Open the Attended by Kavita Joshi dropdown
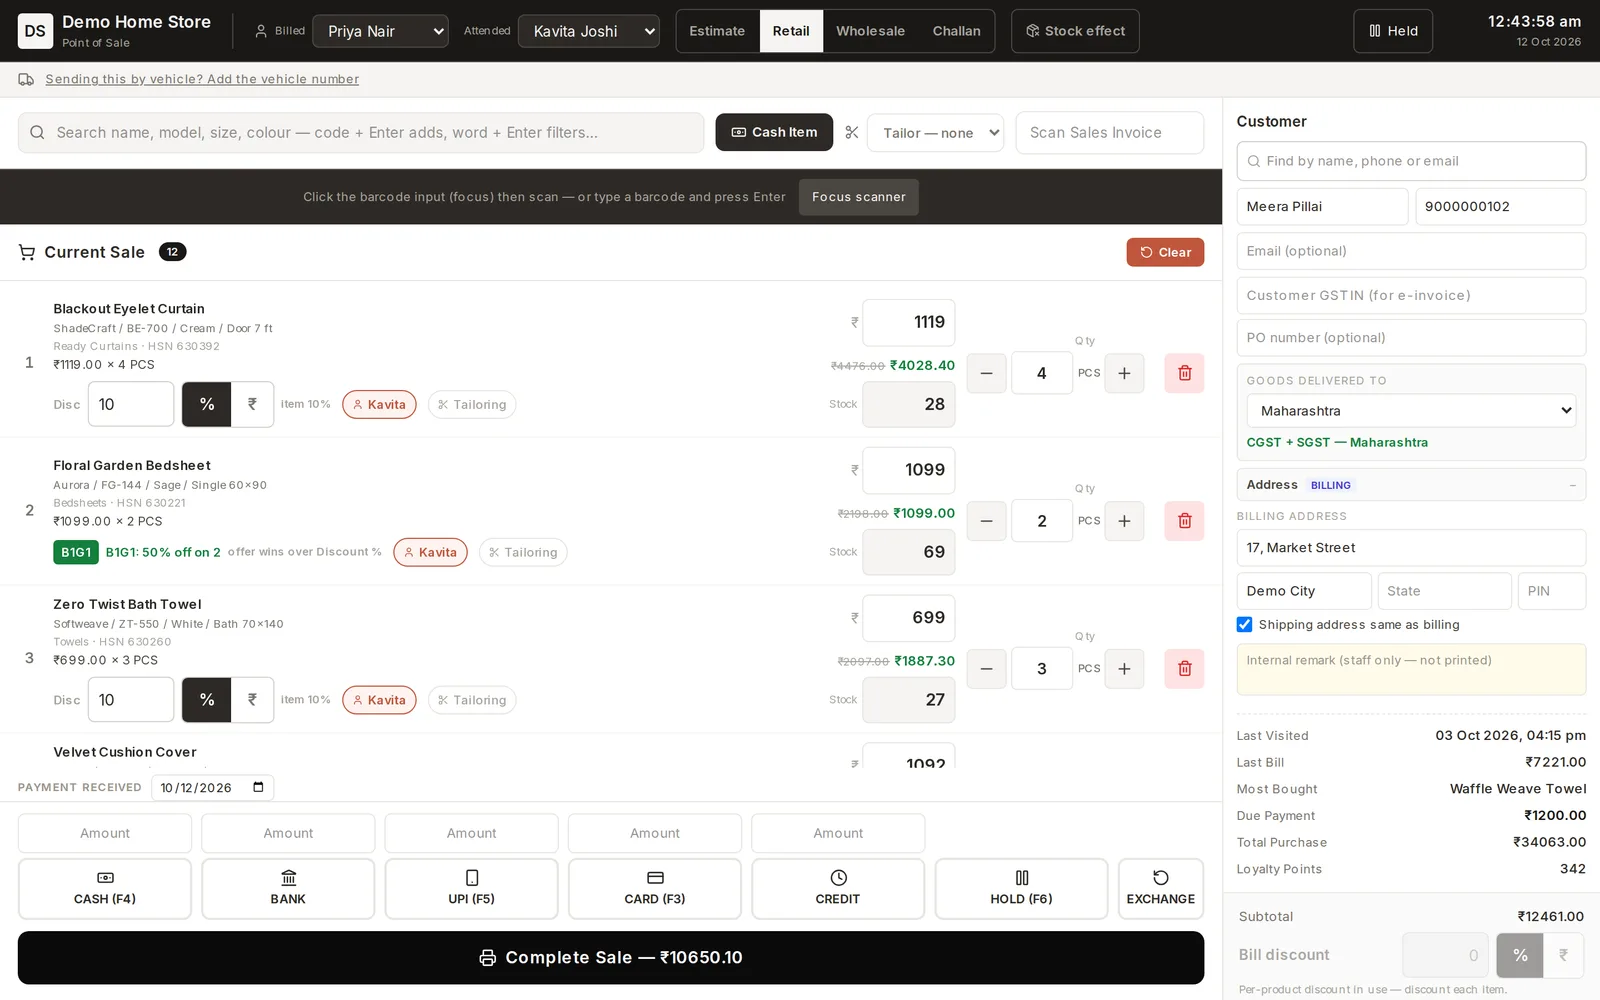Image resolution: width=1600 pixels, height=1000 pixels. (589, 31)
